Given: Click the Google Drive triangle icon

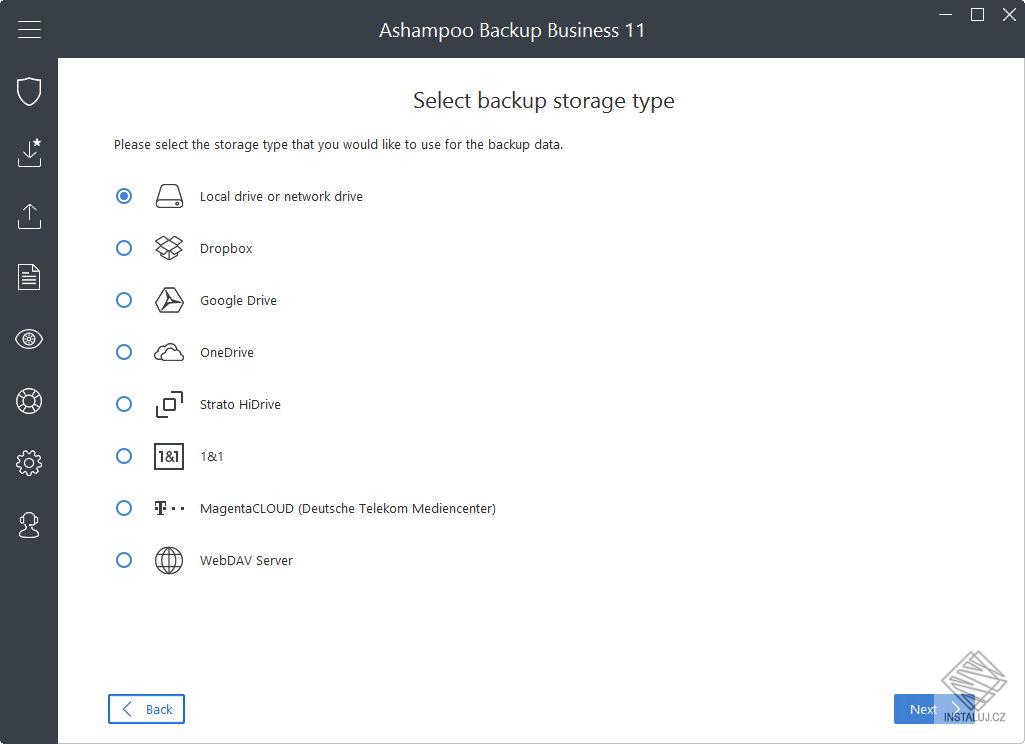Looking at the screenshot, I should (x=168, y=300).
